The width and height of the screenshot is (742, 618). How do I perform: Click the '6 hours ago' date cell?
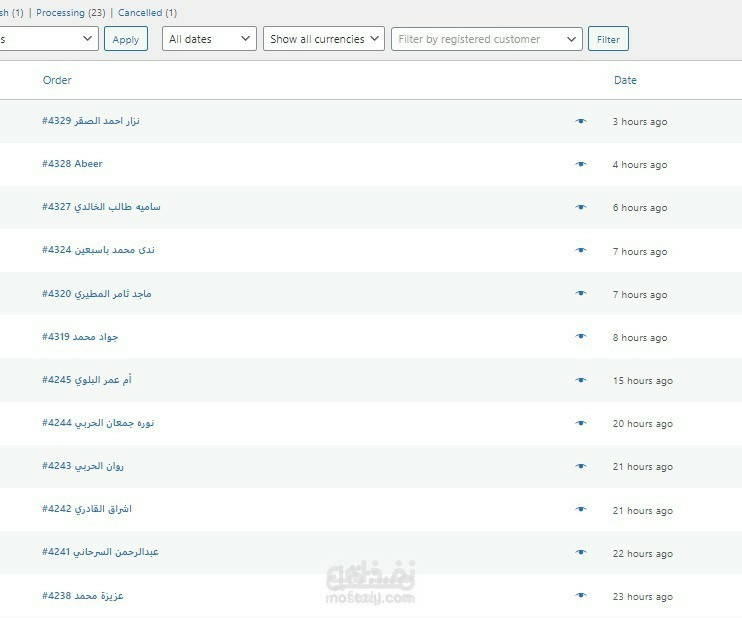pos(640,208)
